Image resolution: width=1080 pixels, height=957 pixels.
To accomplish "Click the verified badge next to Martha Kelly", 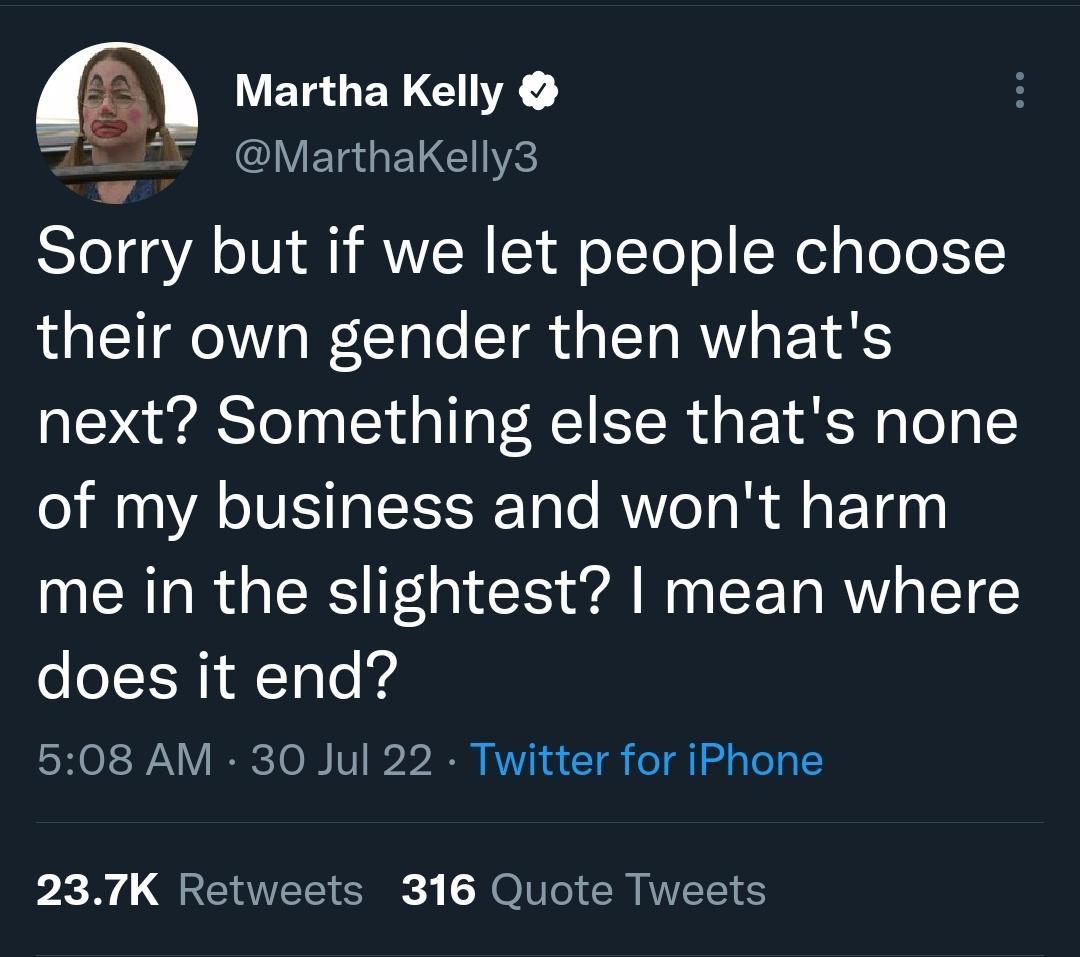I will [x=538, y=90].
